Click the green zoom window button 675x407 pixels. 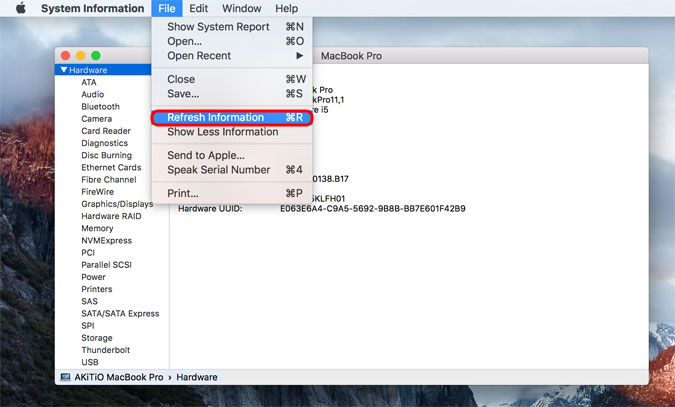click(96, 55)
